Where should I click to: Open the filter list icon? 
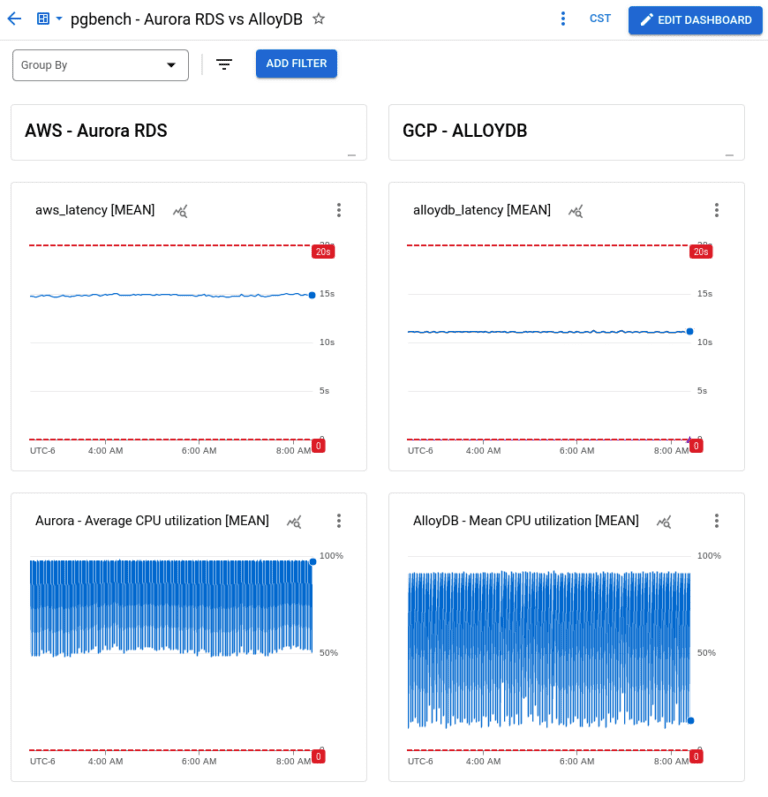224,64
